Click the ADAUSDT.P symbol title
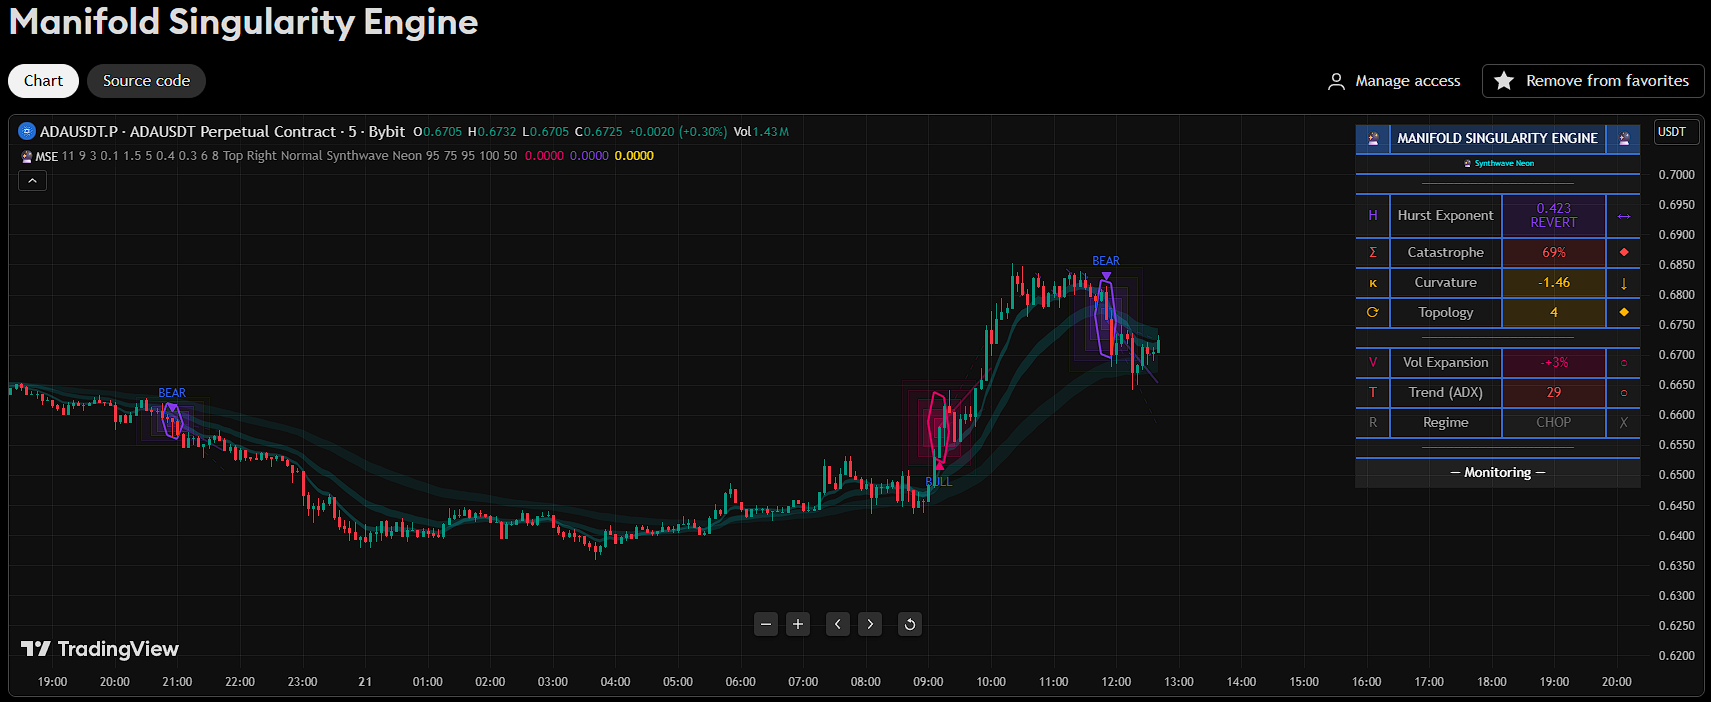This screenshot has height=702, width=1711. pos(223,131)
